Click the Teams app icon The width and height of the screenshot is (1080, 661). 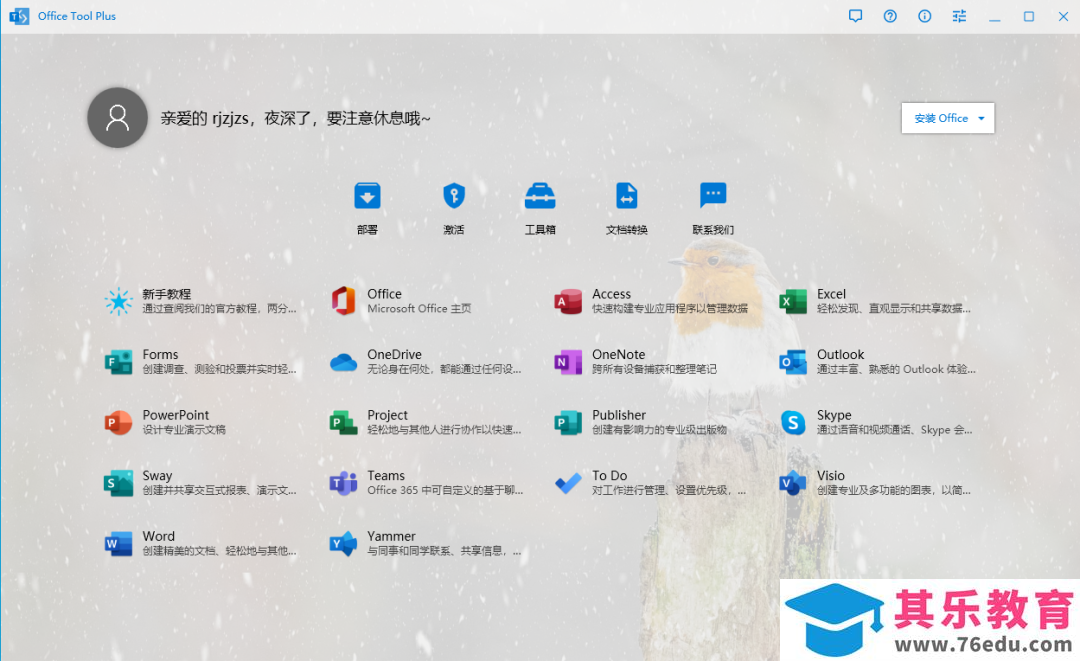click(x=343, y=483)
